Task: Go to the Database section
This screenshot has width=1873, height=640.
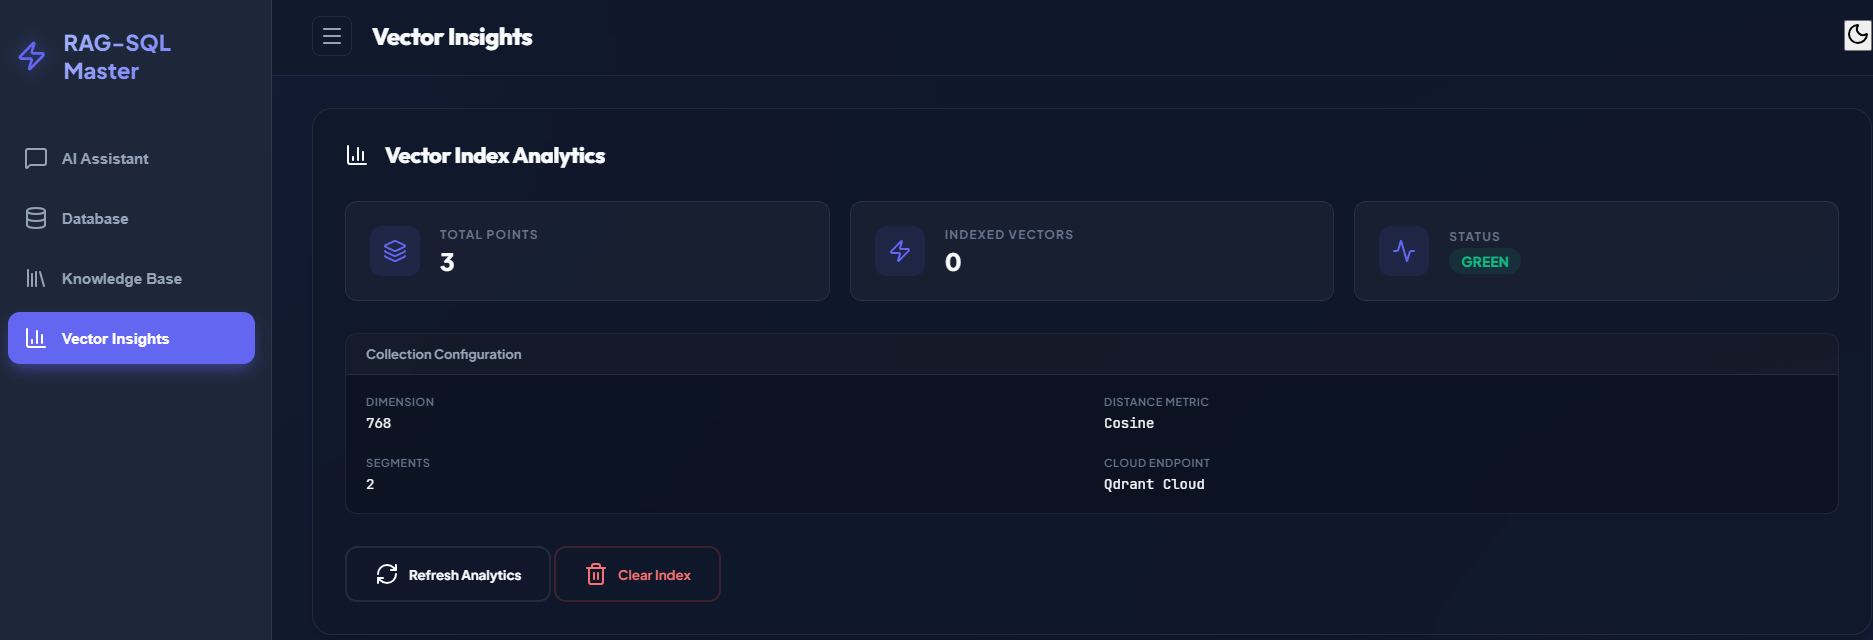Action: [95, 219]
